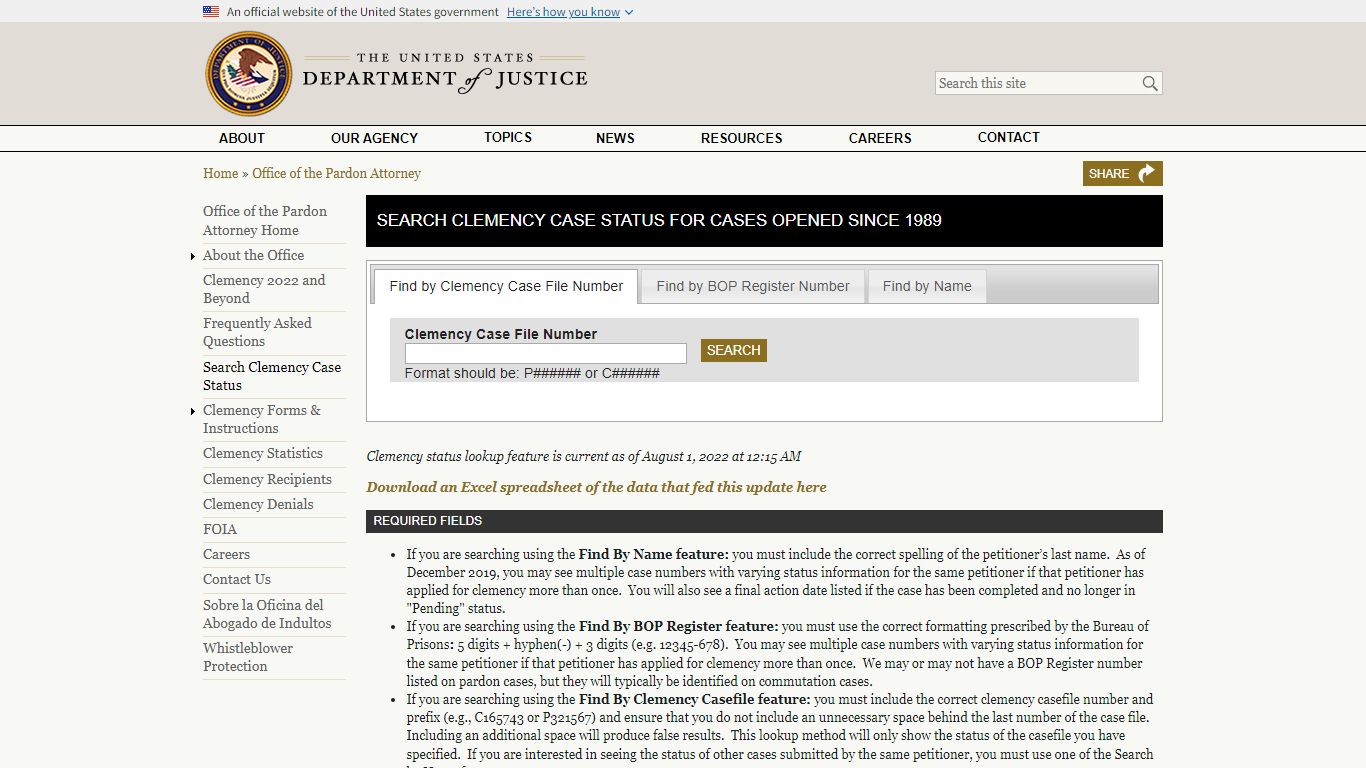
Task: Open the CAREERS menu
Action: pos(880,138)
